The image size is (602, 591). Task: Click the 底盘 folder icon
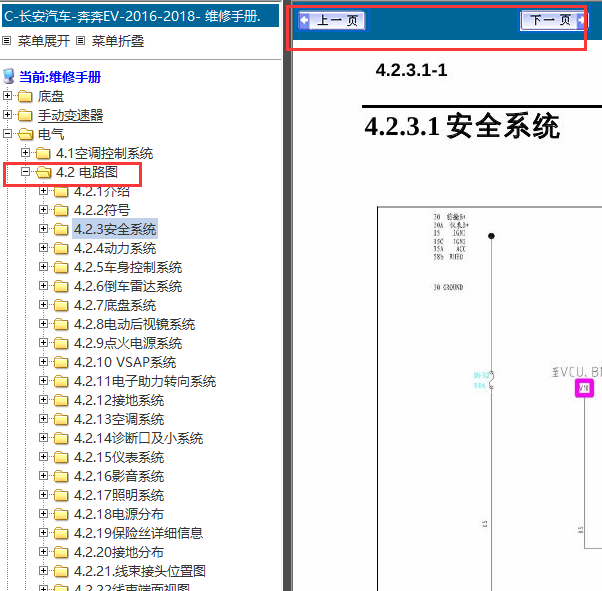[25, 96]
